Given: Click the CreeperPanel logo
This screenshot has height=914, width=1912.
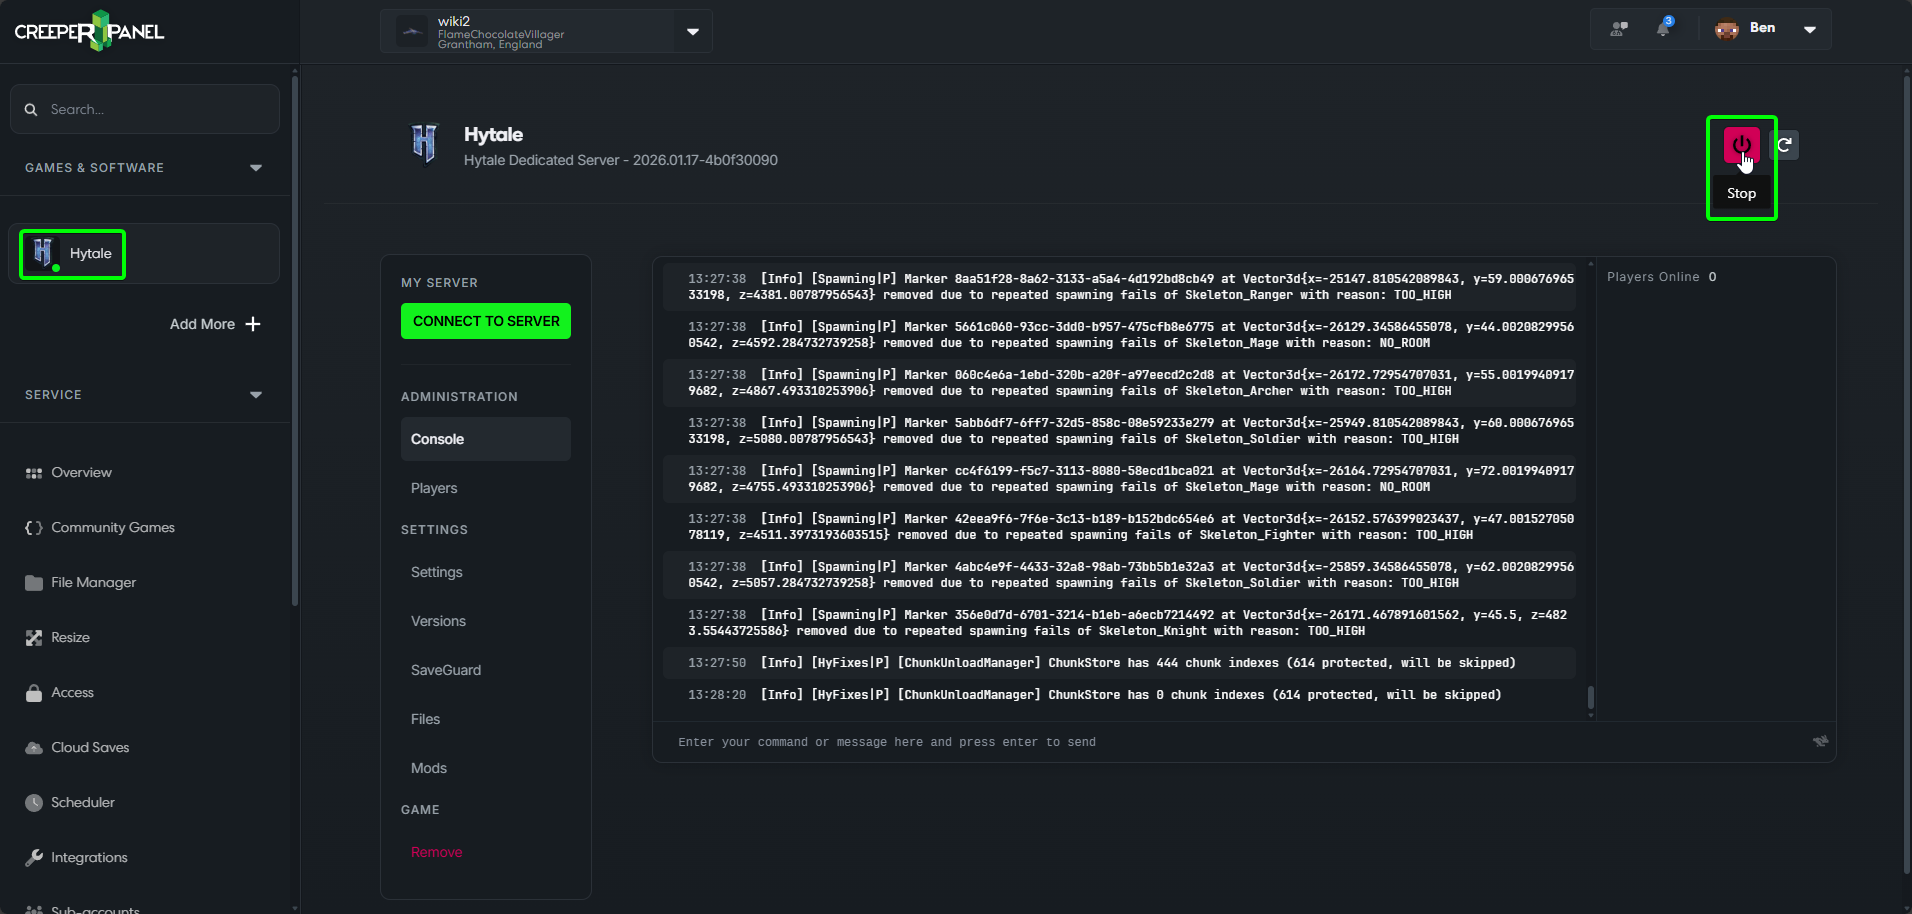Looking at the screenshot, I should pyautogui.click(x=90, y=31).
